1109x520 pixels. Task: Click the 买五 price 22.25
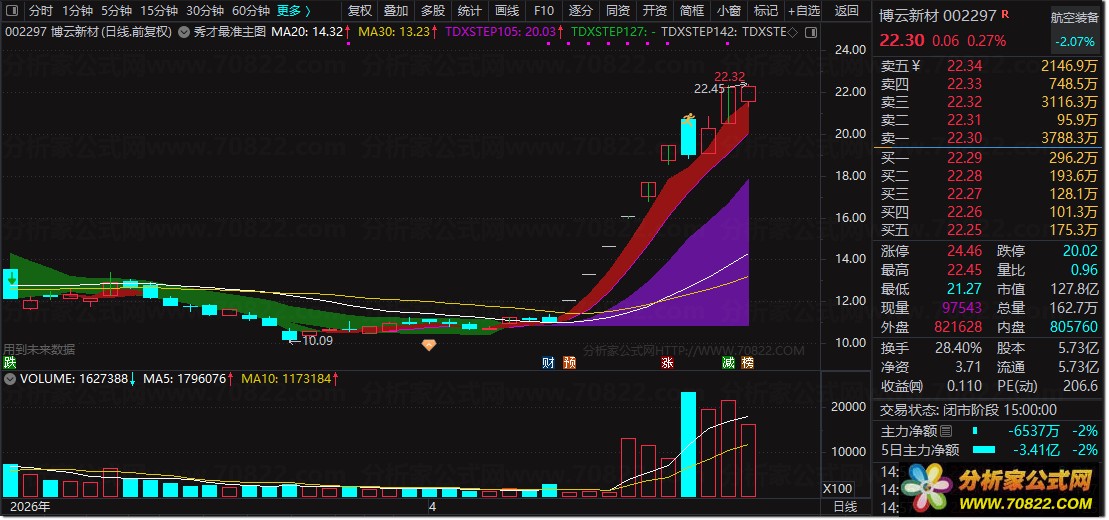pos(964,230)
